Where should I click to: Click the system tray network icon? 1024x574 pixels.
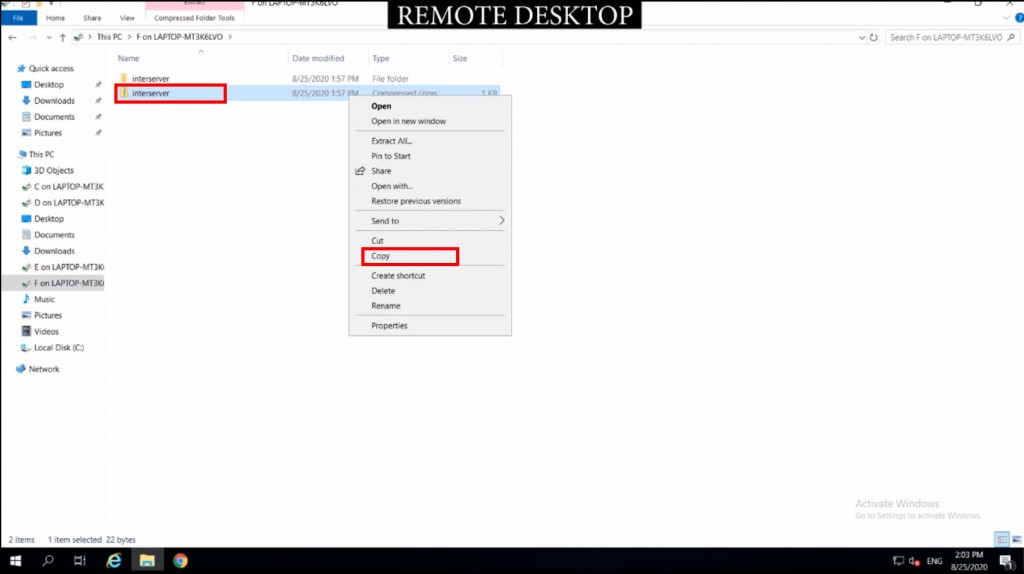tap(899, 561)
